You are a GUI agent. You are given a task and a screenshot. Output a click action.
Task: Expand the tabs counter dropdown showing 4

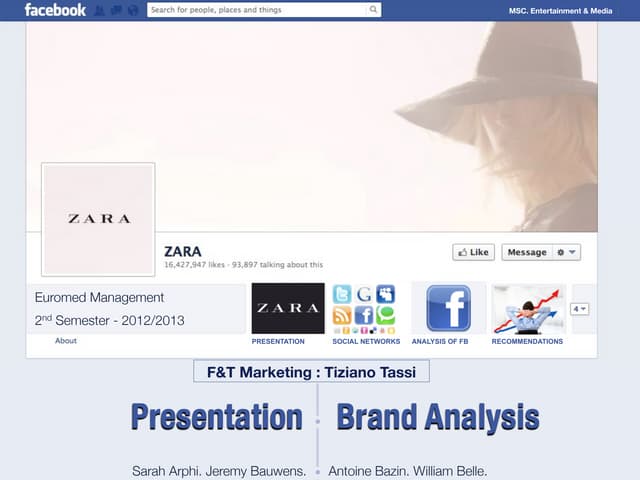580,309
